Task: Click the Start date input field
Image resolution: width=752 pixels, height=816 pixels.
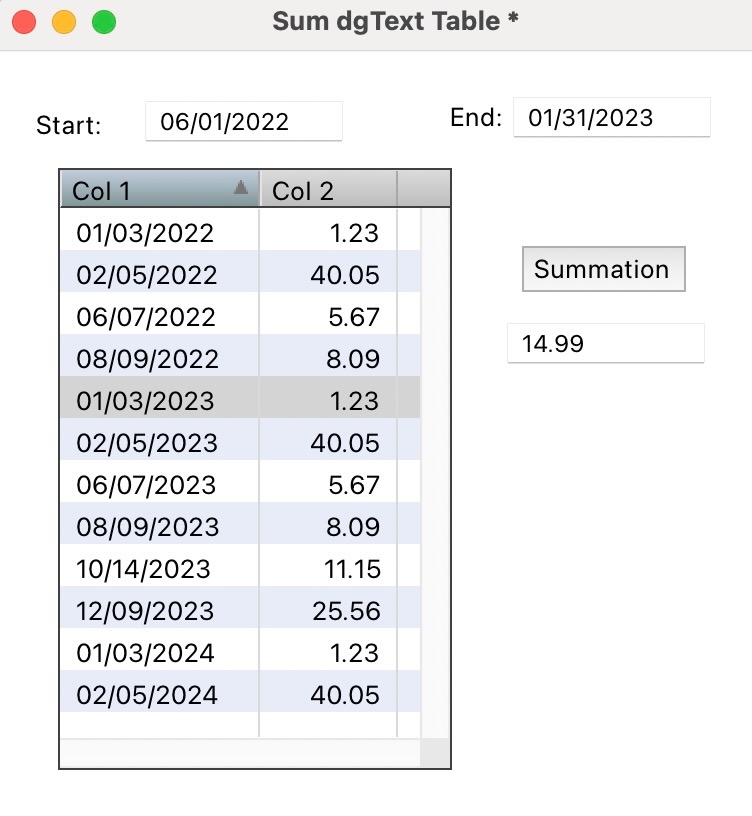Action: point(244,122)
